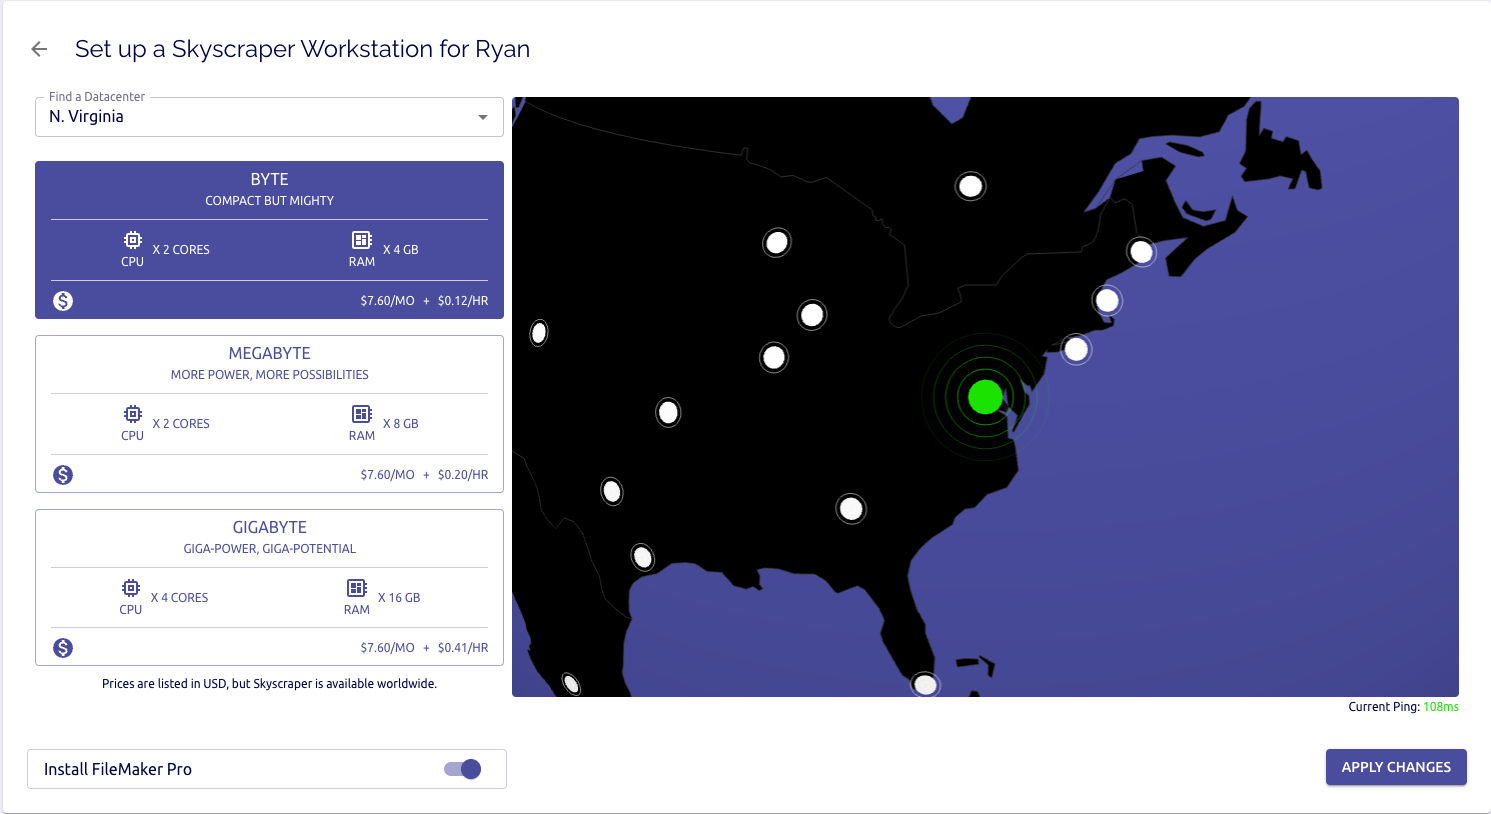The image size is (1491, 814).
Task: Click the '$0.41/HR' price text
Action: pyautogui.click(x=463, y=648)
